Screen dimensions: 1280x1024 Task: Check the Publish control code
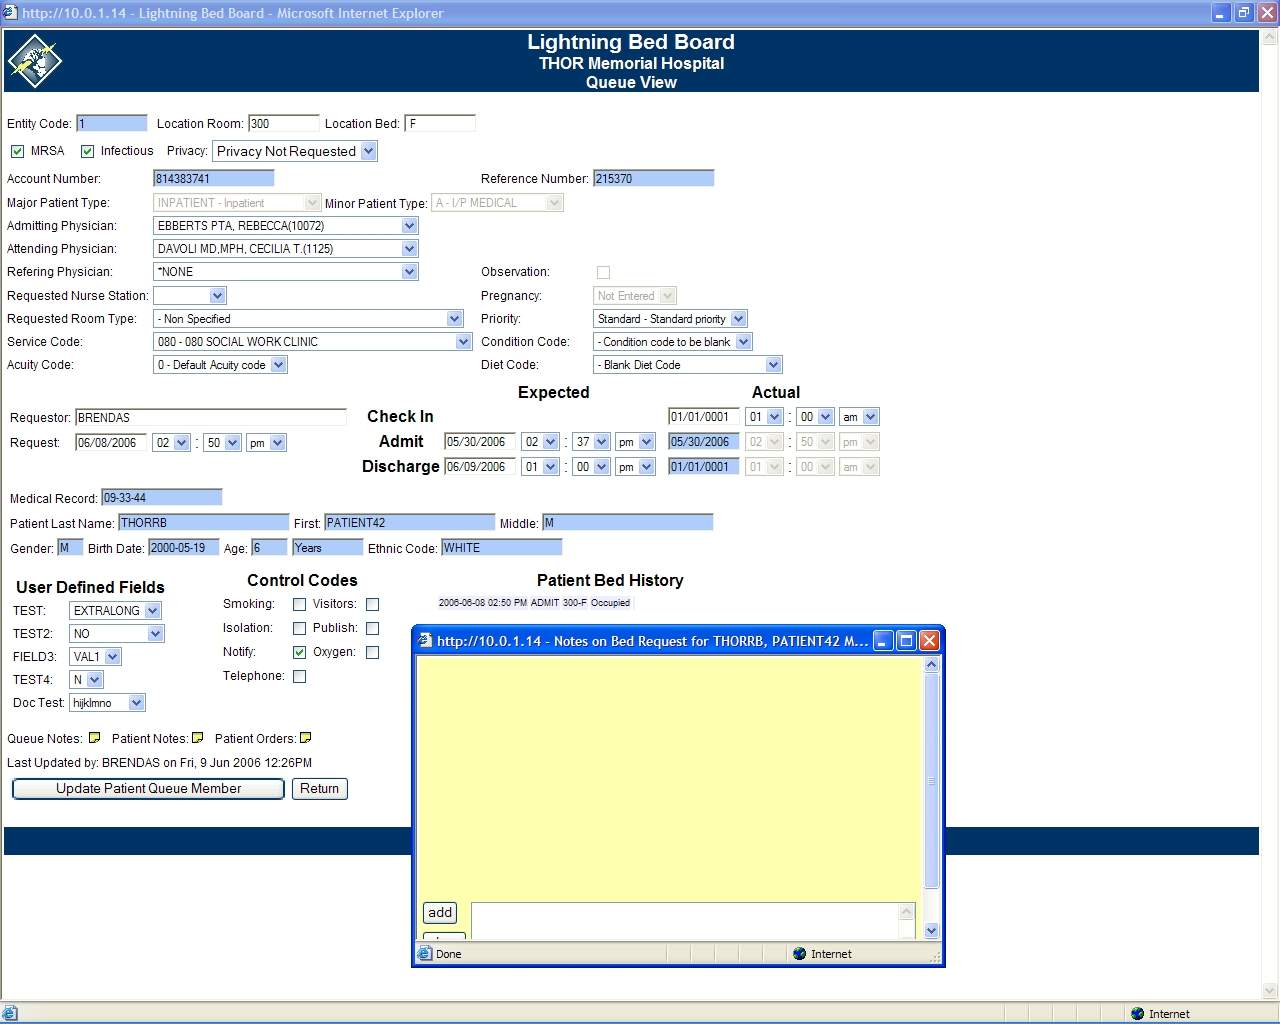tap(372, 628)
